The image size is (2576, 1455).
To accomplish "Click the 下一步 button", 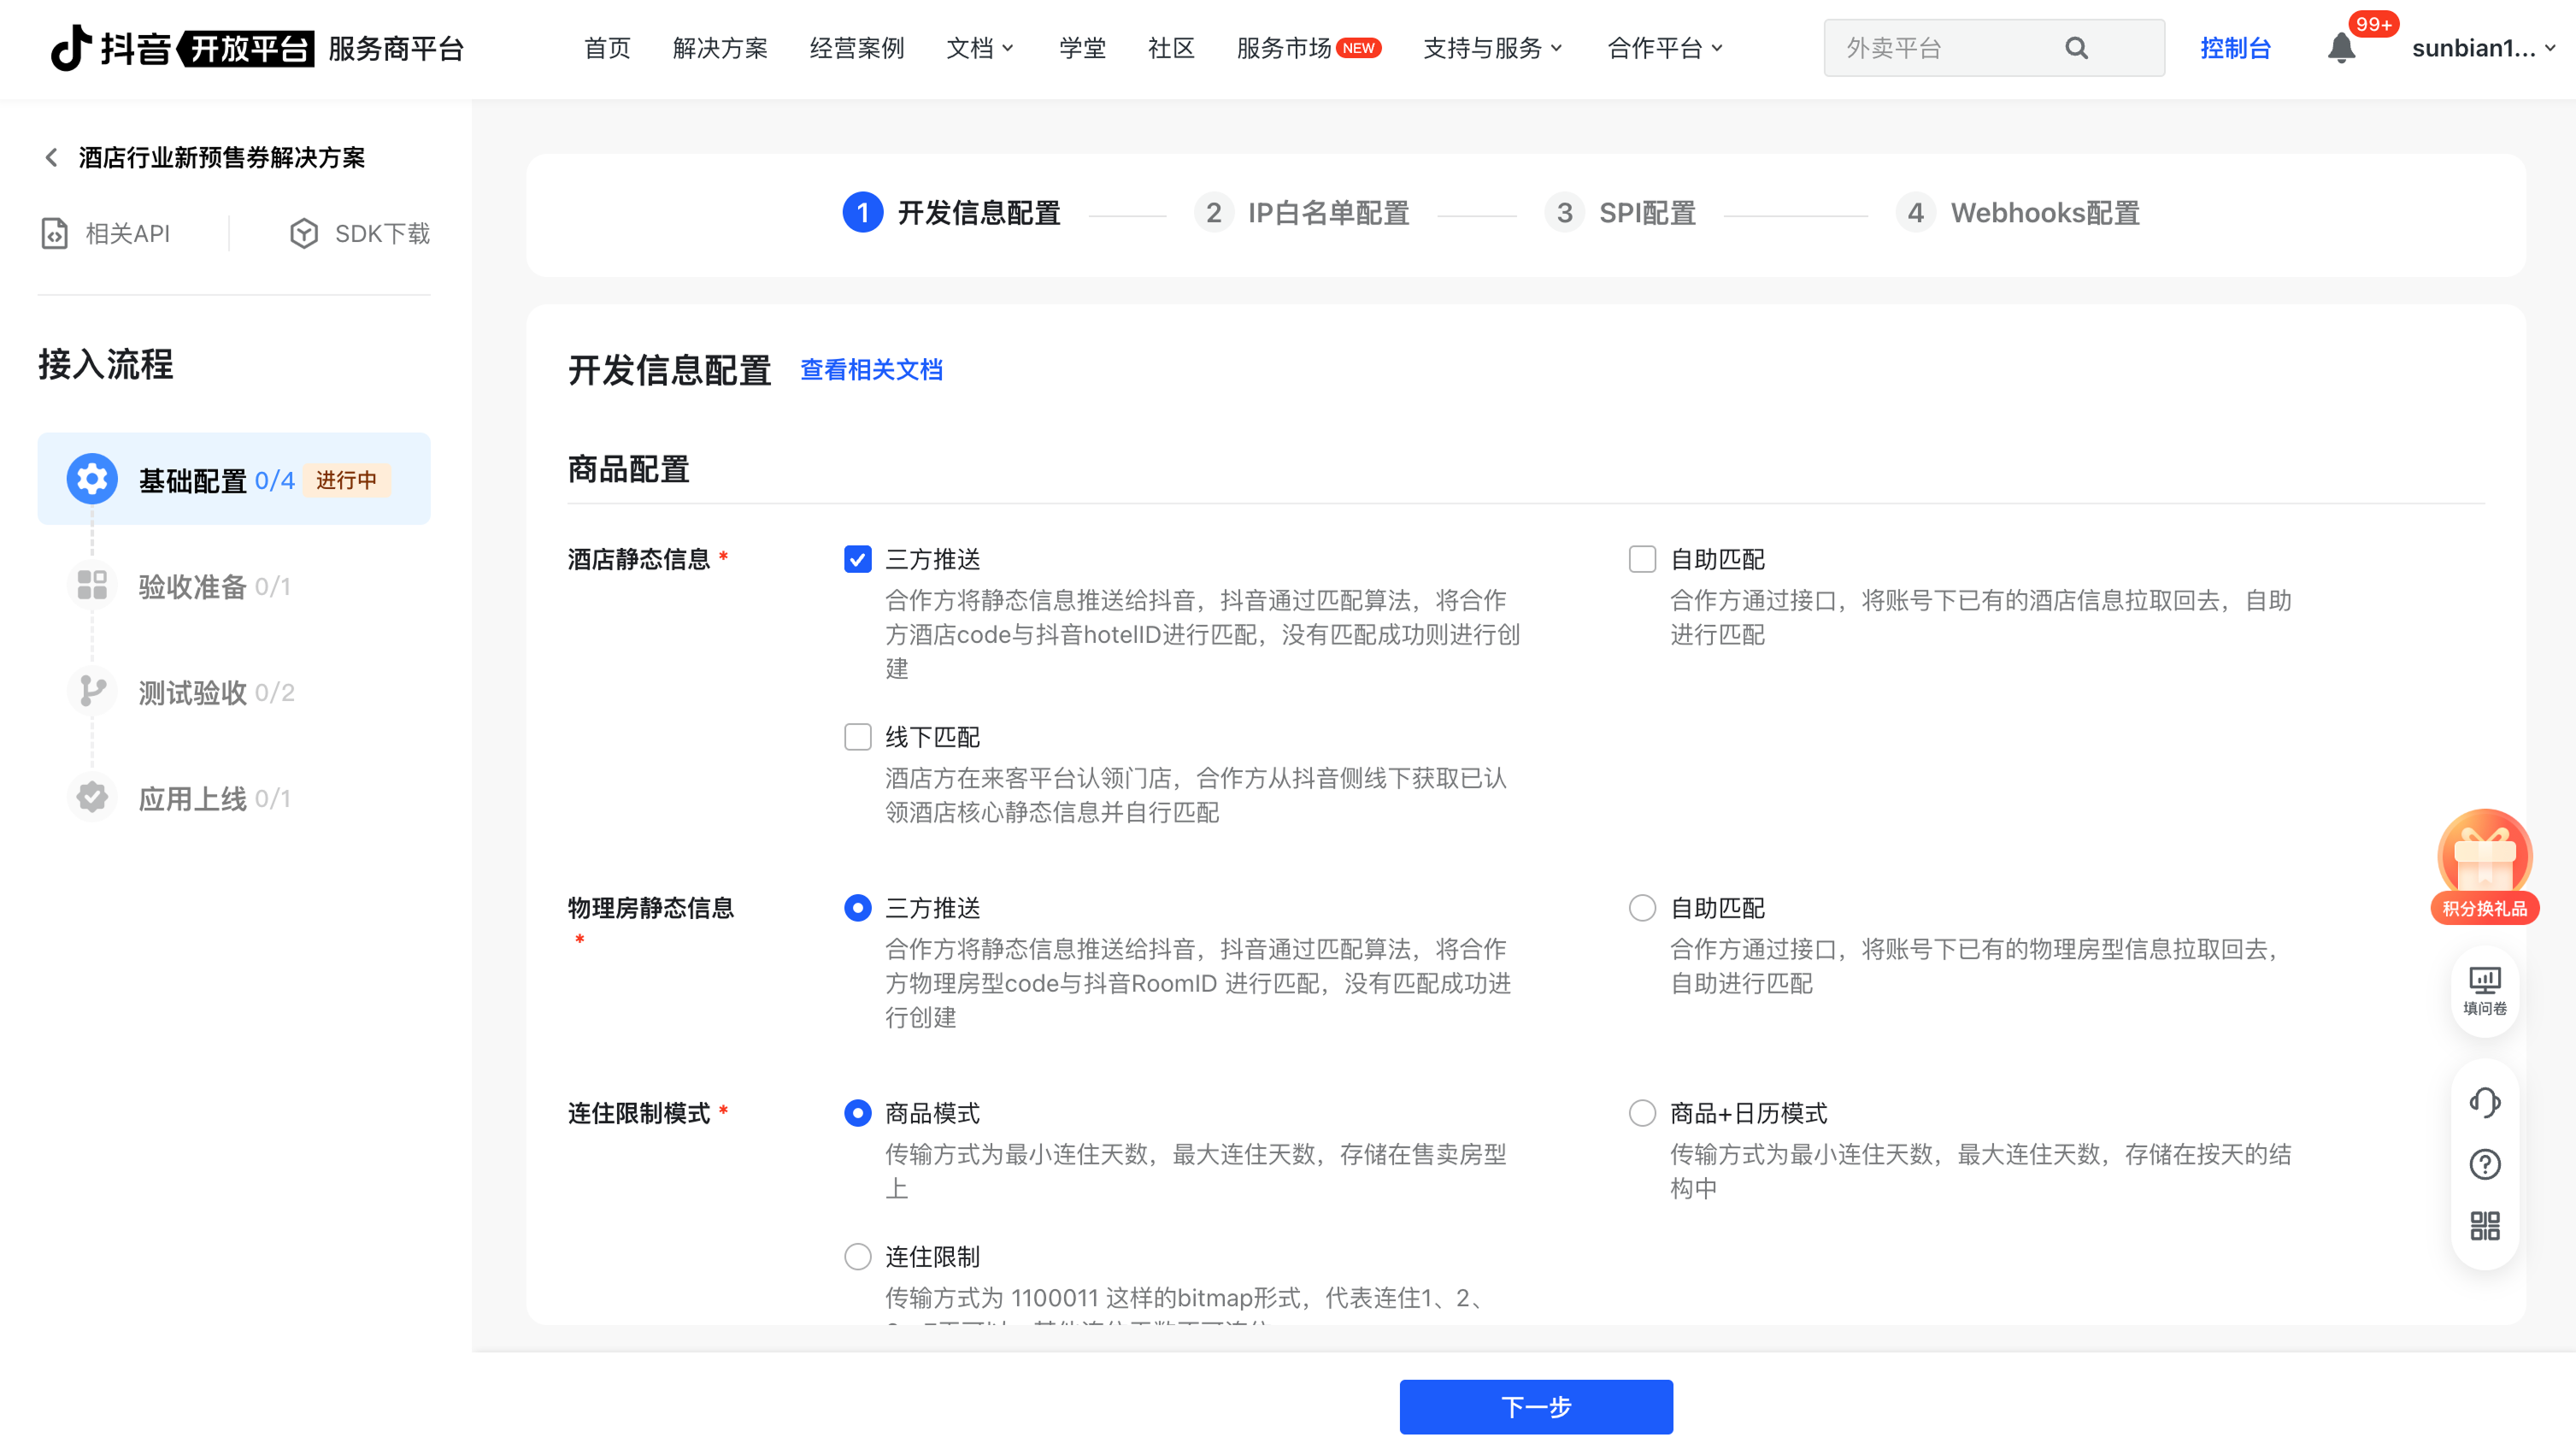I will pyautogui.click(x=1535, y=1407).
